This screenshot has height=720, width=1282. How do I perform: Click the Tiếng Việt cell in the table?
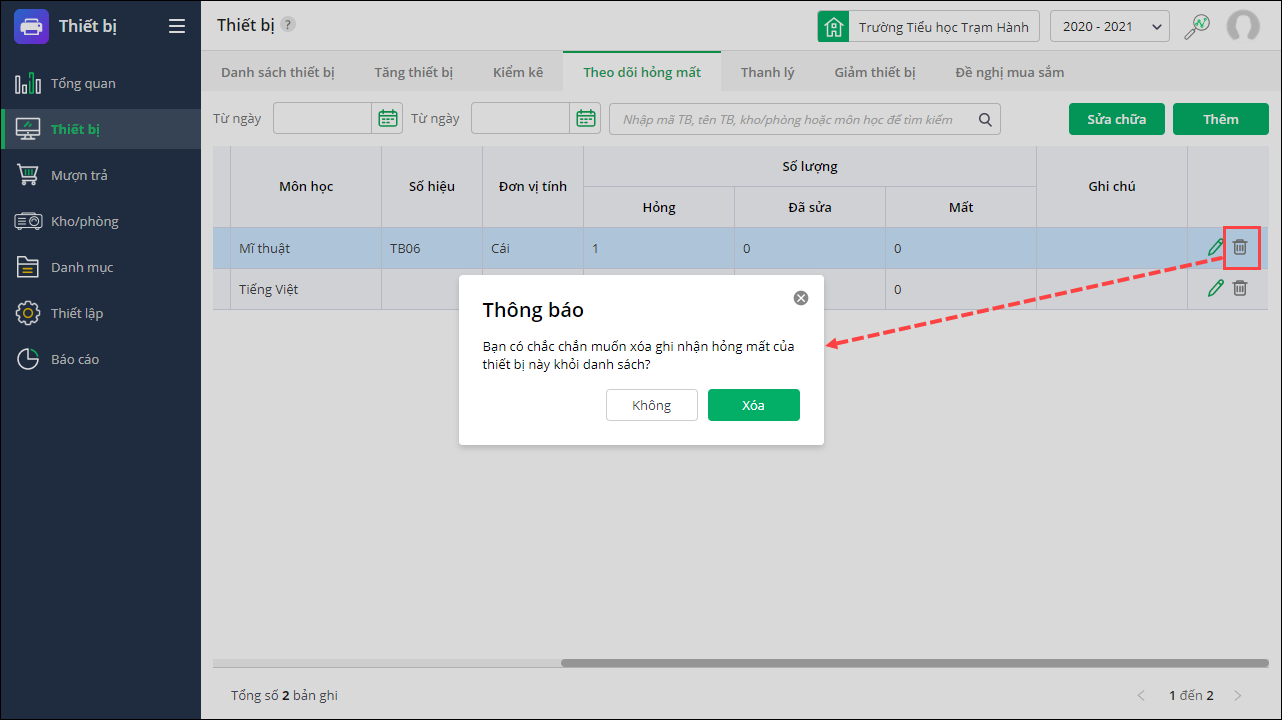(306, 289)
